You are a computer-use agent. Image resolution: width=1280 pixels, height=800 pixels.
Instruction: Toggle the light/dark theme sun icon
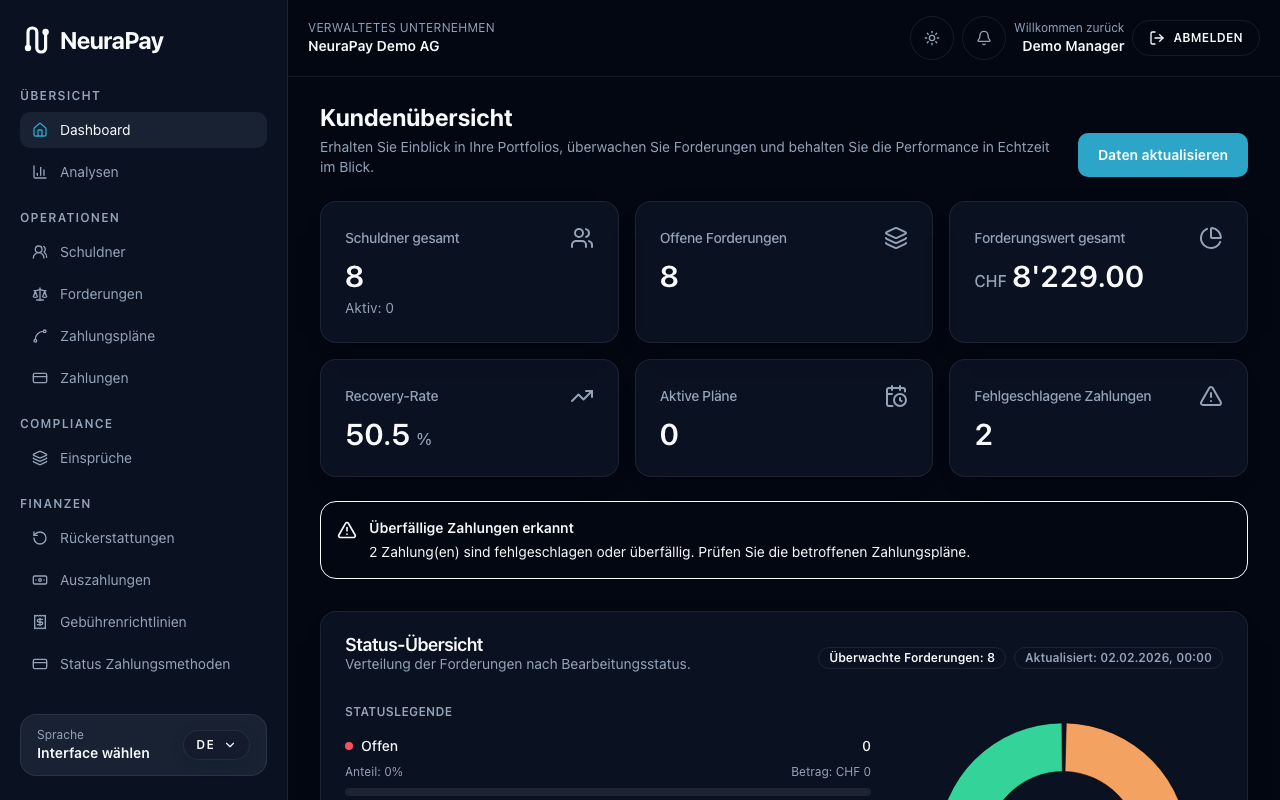pyautogui.click(x=932, y=38)
